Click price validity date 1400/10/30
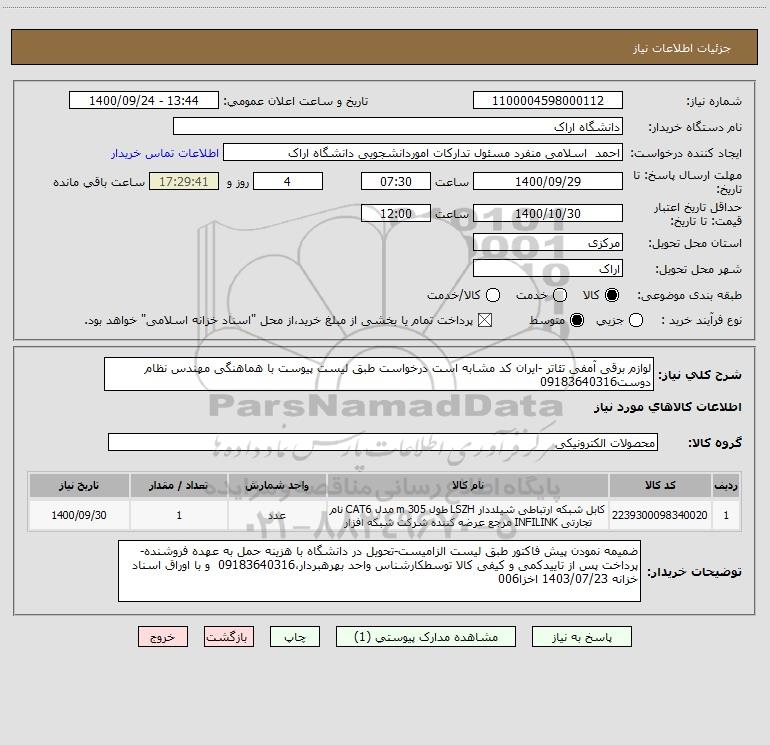 click(x=548, y=213)
